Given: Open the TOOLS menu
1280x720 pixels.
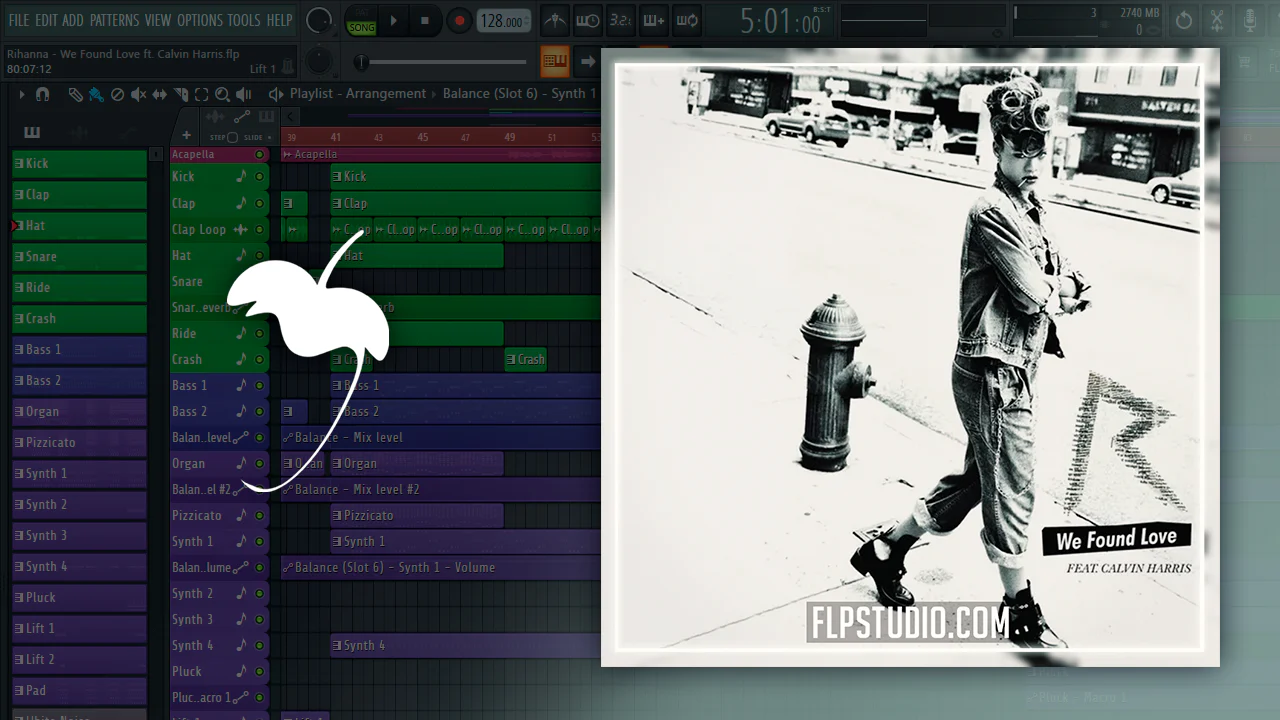Looking at the screenshot, I should click(x=244, y=20).
